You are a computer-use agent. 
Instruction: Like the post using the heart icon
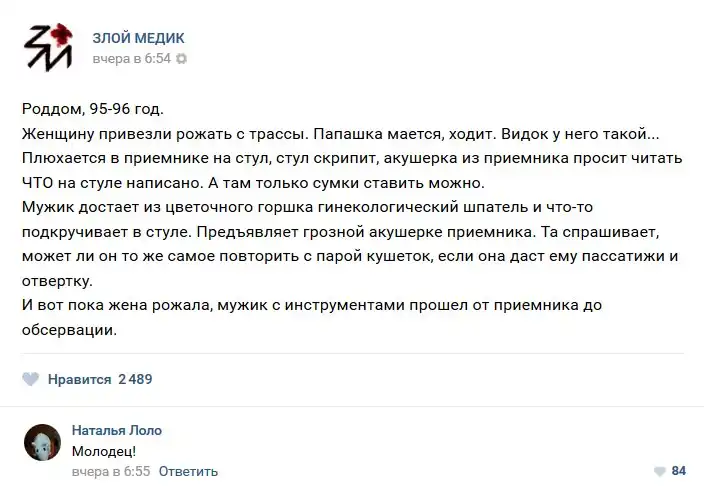[x=31, y=379]
